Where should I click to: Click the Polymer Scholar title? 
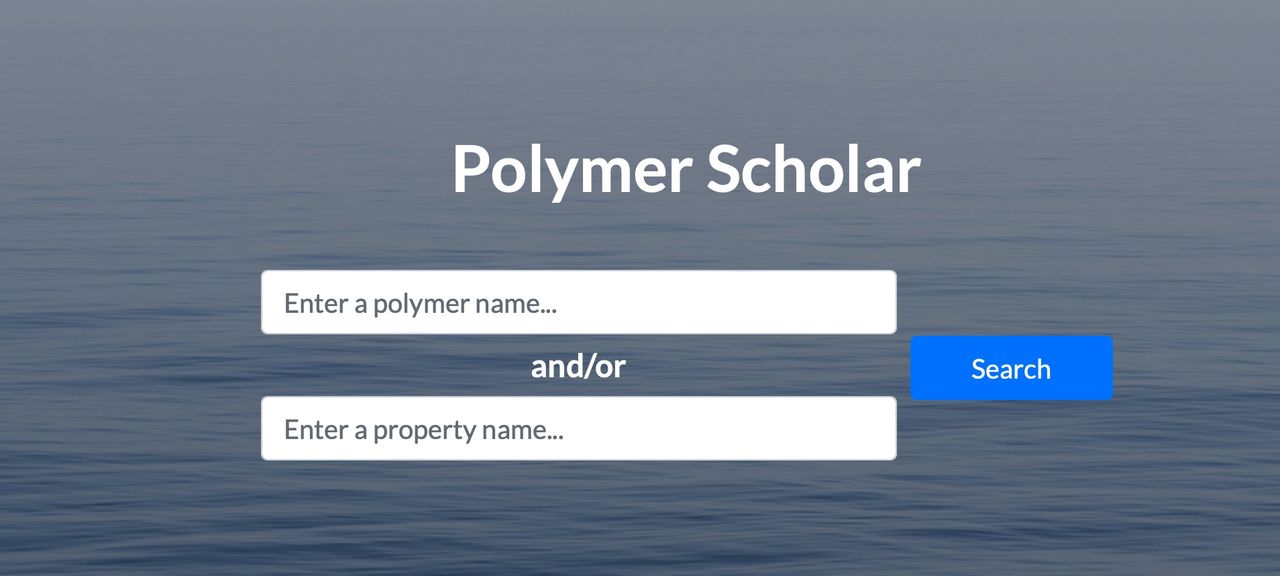pos(685,169)
